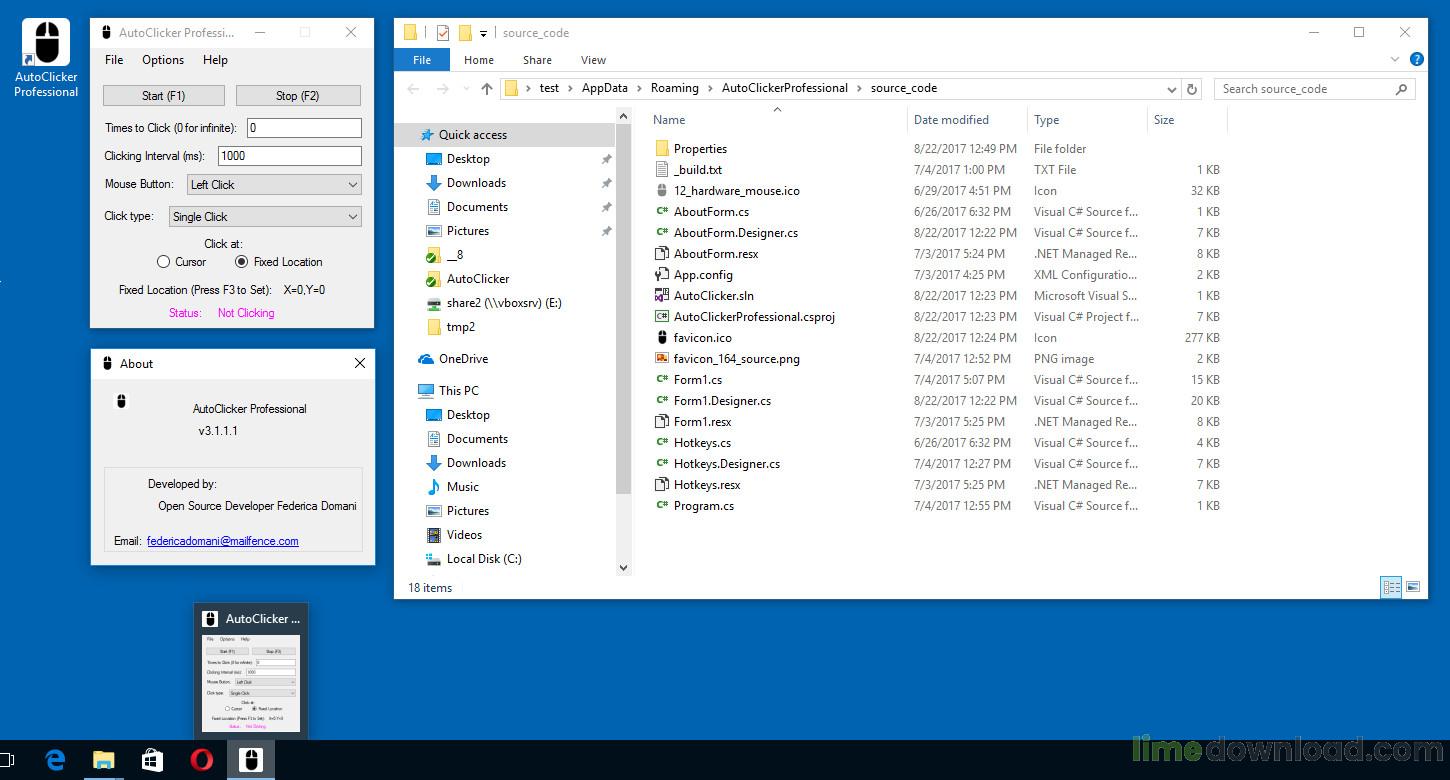Click the federicadomani@mailfence.com email link
Image resolution: width=1450 pixels, height=780 pixels.
pos(222,541)
